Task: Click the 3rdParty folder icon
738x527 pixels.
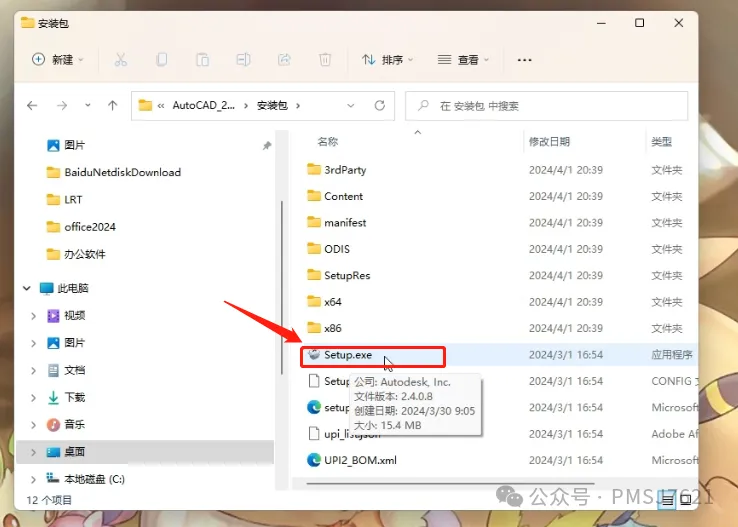Action: (314, 169)
